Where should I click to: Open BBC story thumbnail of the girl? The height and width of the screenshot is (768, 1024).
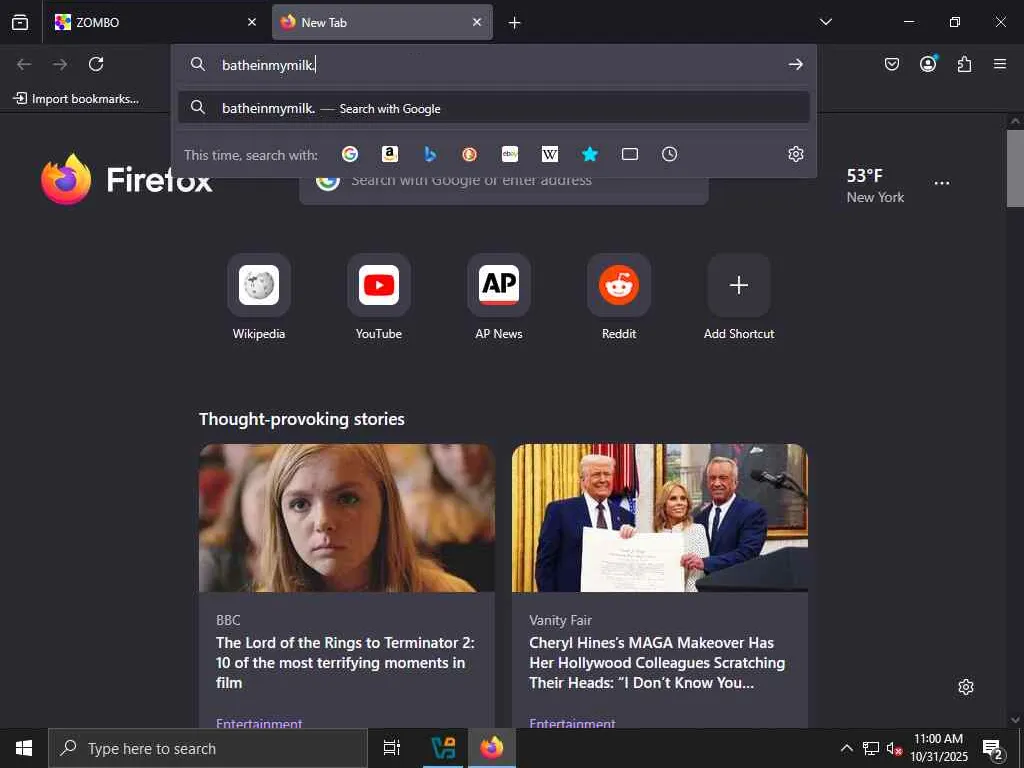coord(347,518)
